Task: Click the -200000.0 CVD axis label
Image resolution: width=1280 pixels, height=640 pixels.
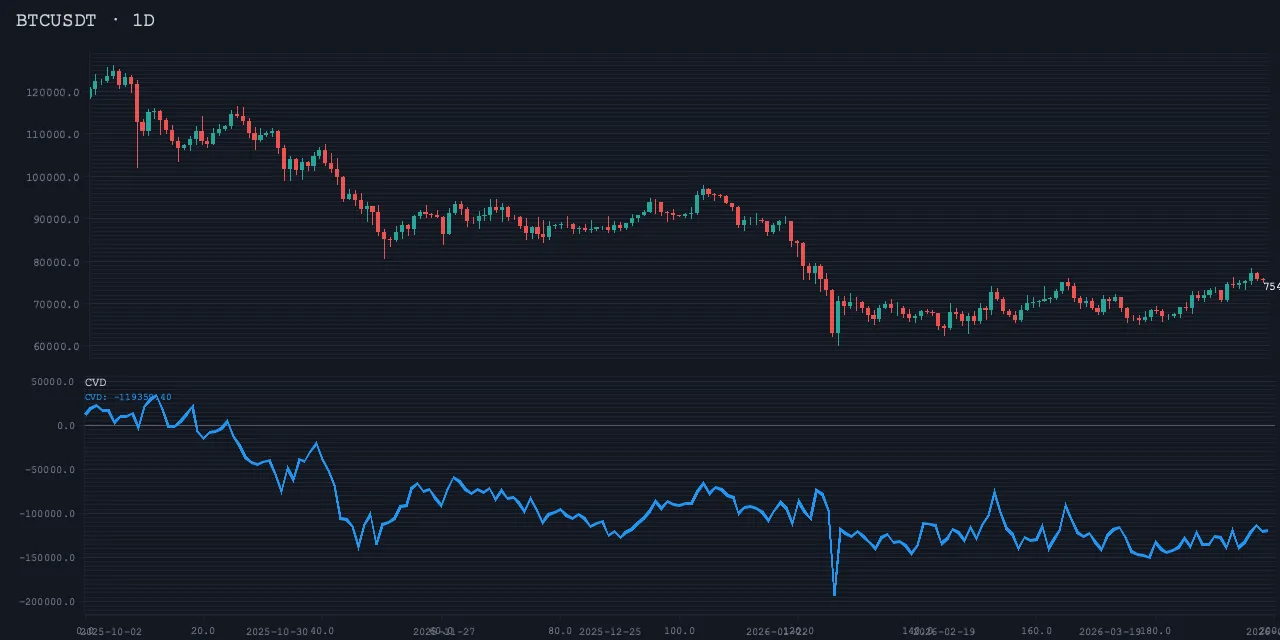Action: click(x=50, y=602)
